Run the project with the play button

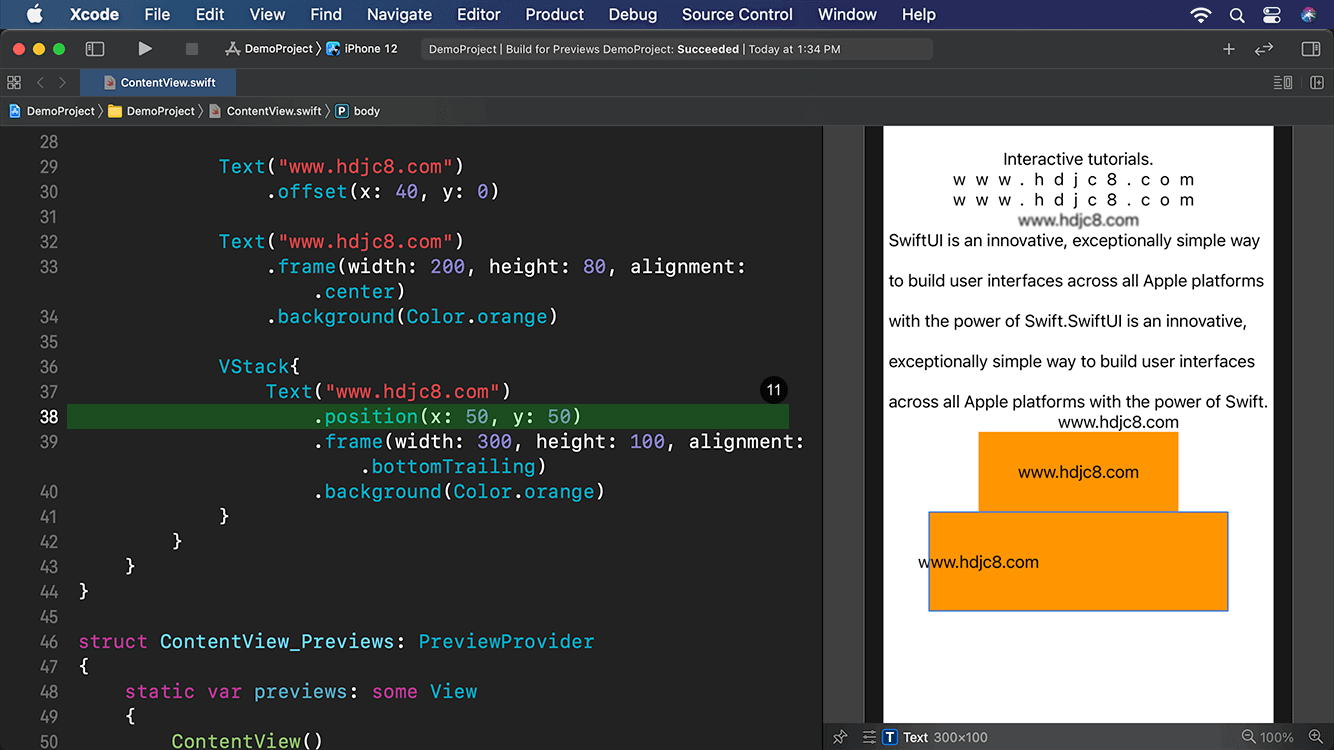point(145,48)
